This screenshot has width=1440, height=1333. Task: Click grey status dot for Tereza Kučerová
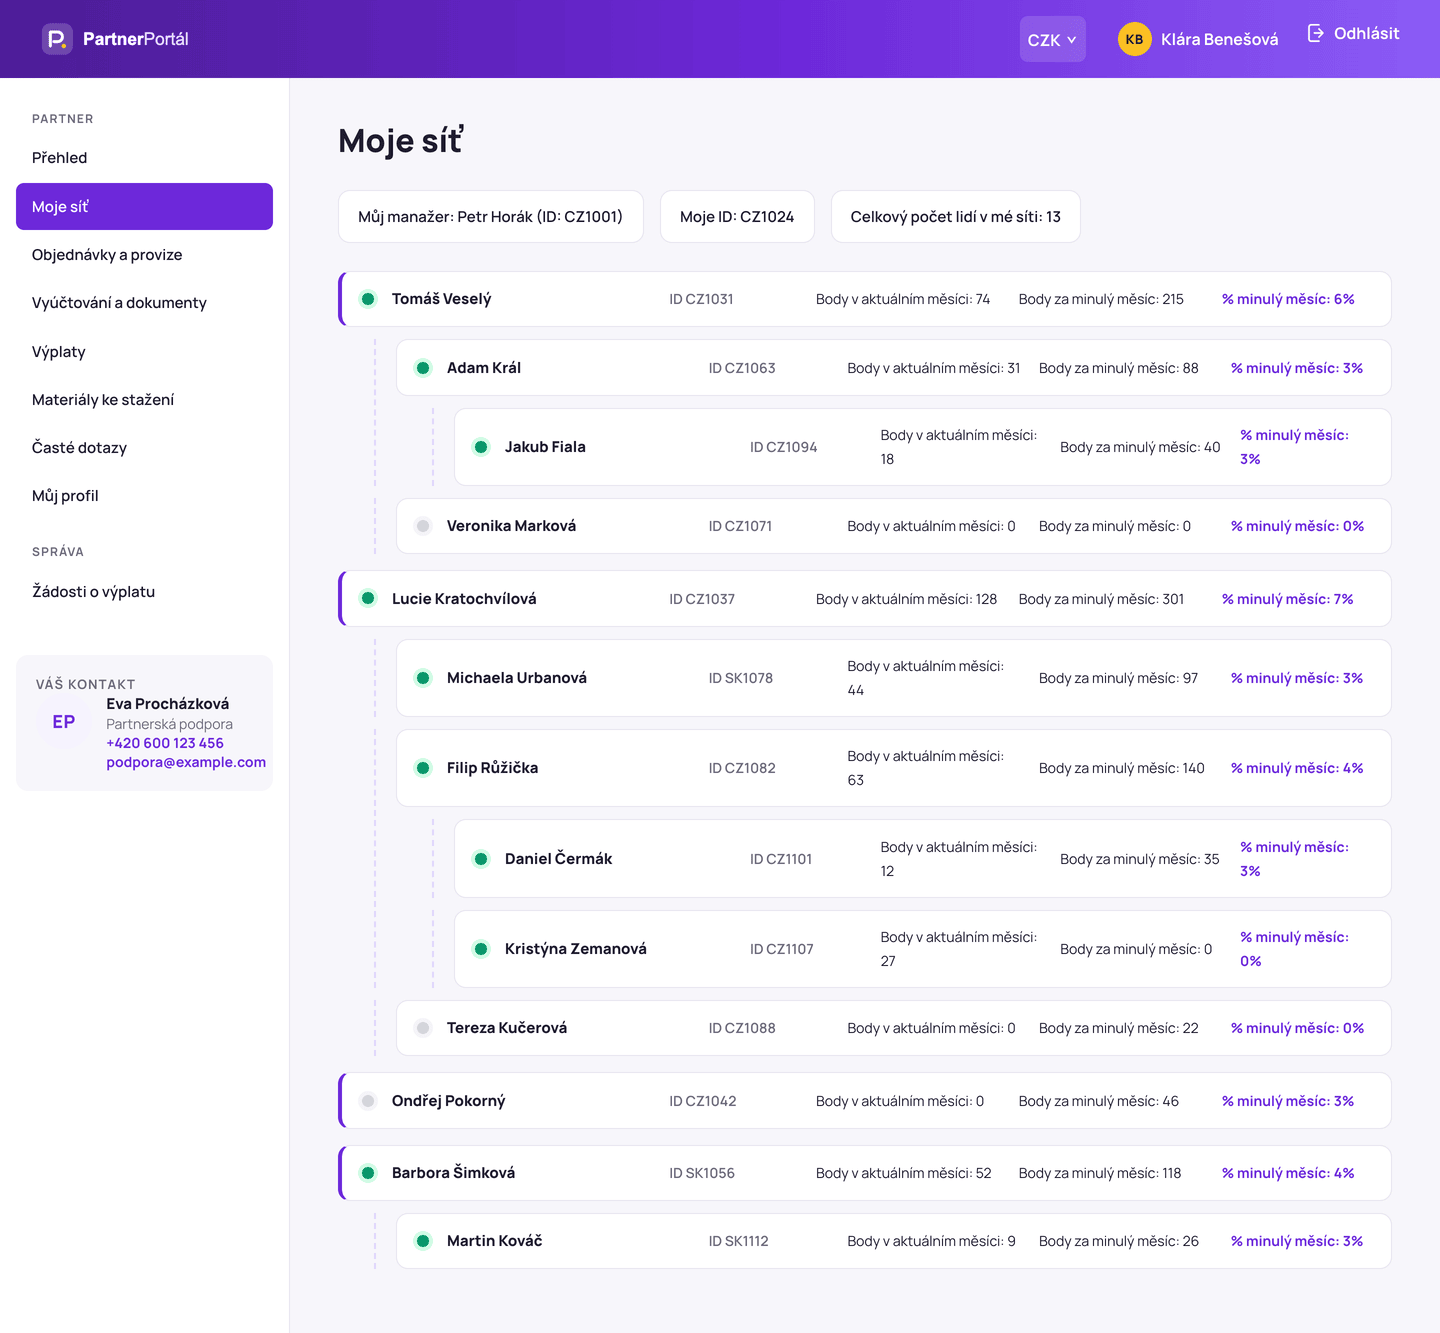423,1028
